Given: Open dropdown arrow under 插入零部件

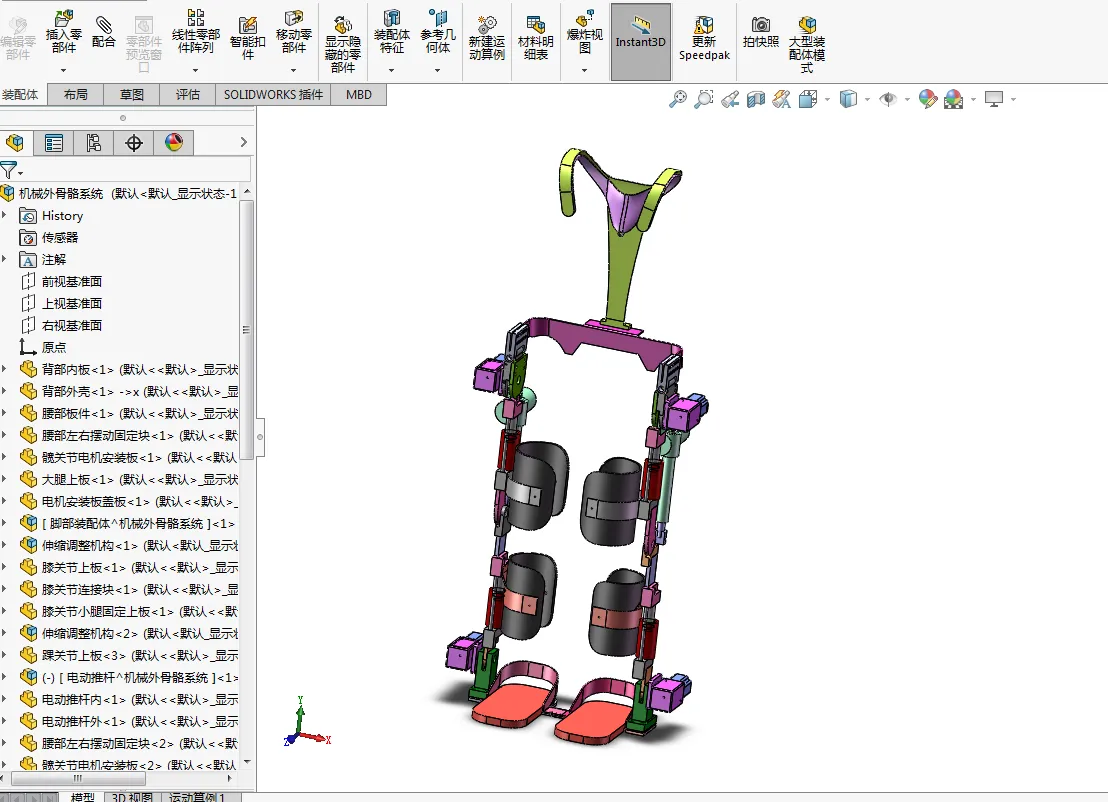Looking at the screenshot, I should 63,71.
